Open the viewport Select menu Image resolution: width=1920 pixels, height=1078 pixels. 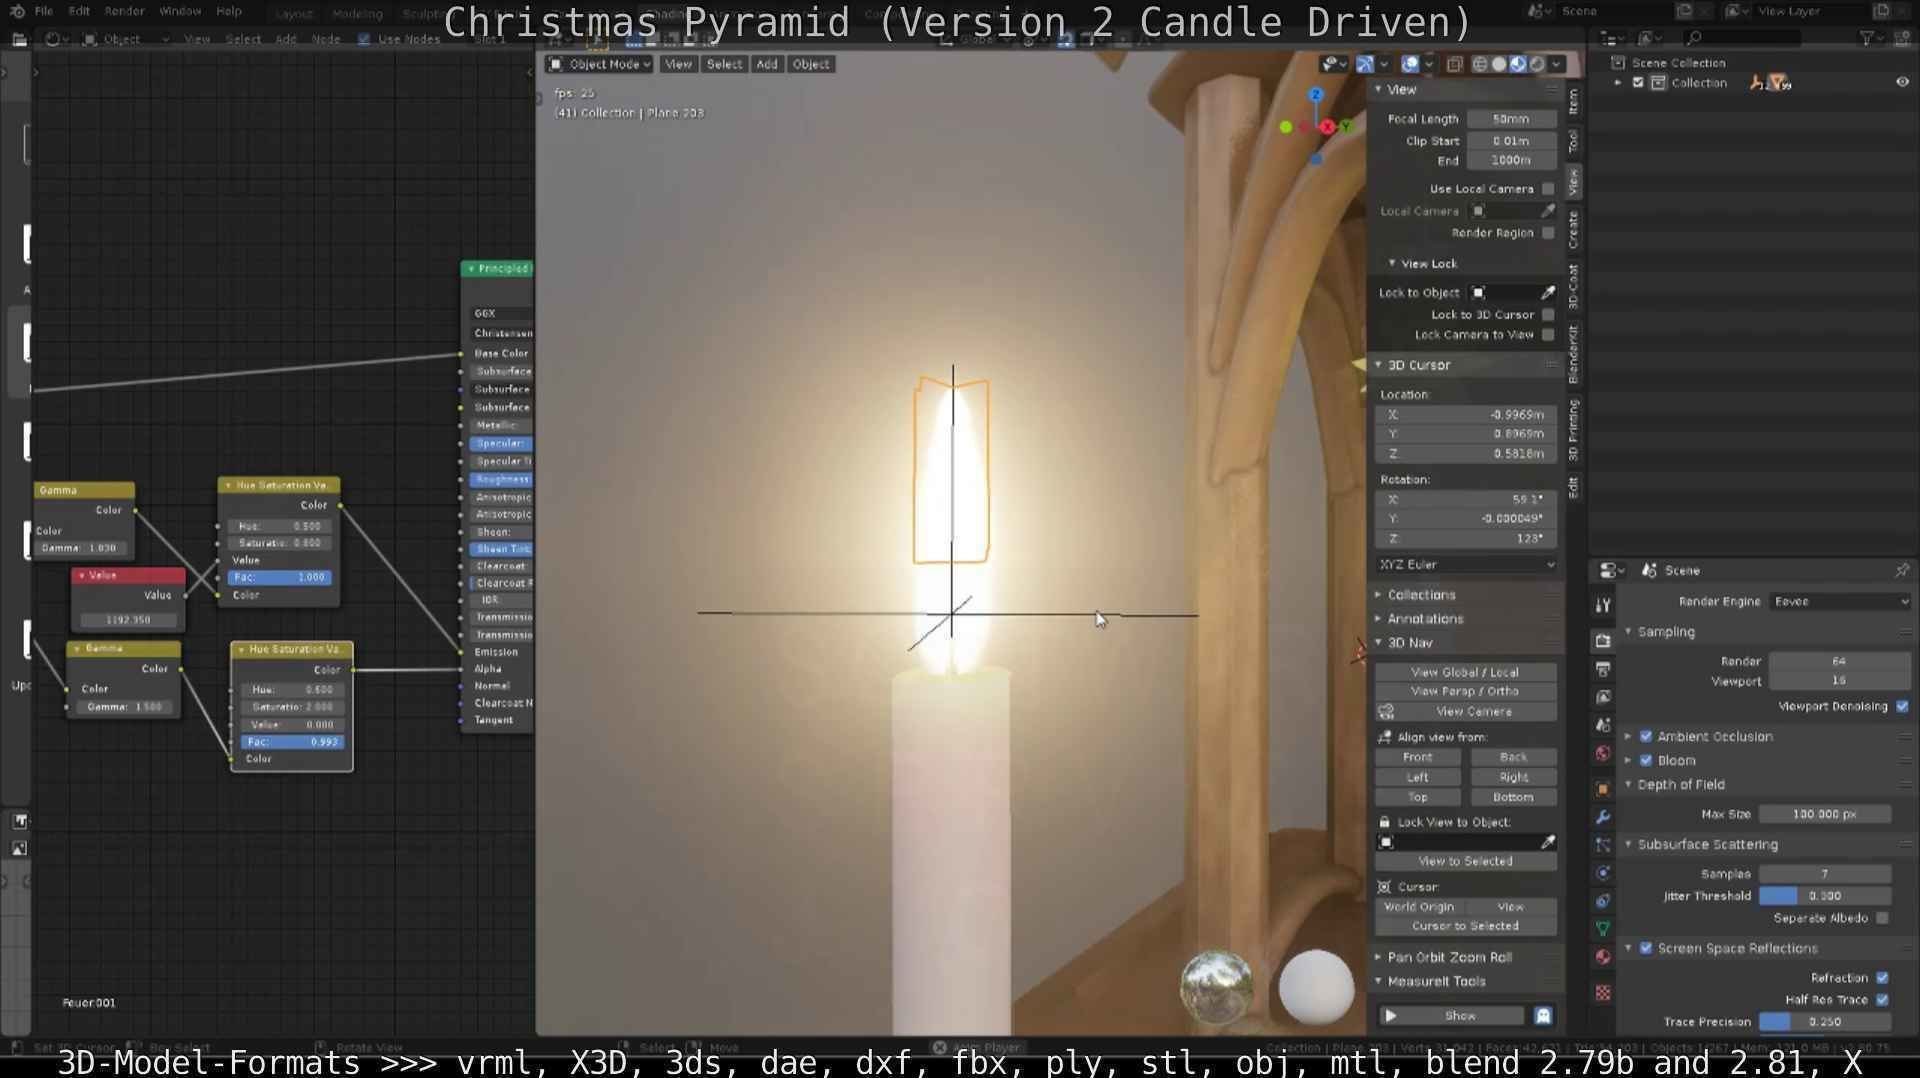pyautogui.click(x=724, y=64)
